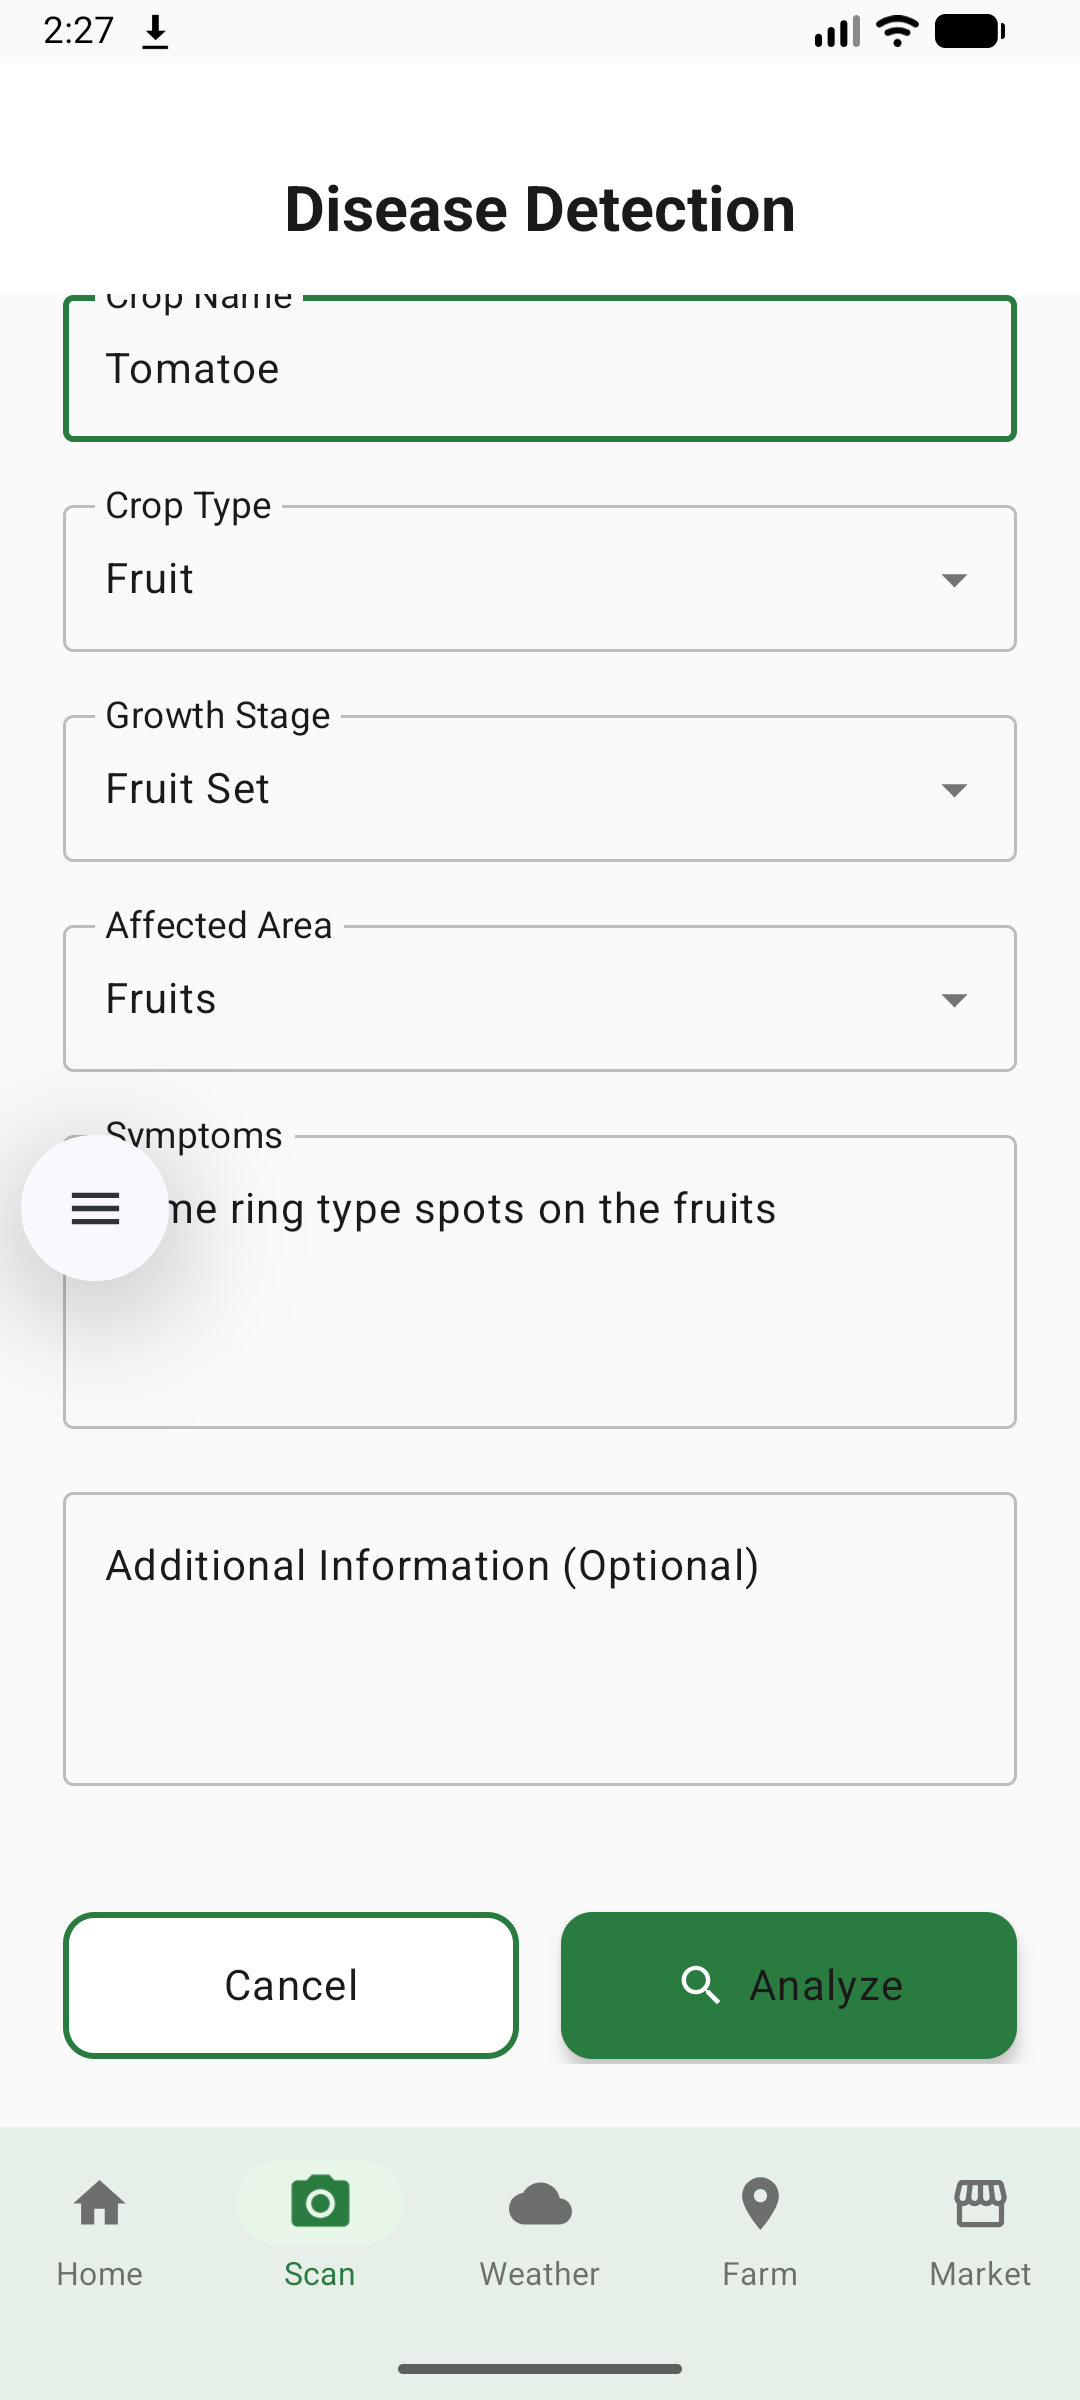Open the Weather cloud icon
Viewport: 1080px width, 2400px height.
pyautogui.click(x=540, y=2203)
